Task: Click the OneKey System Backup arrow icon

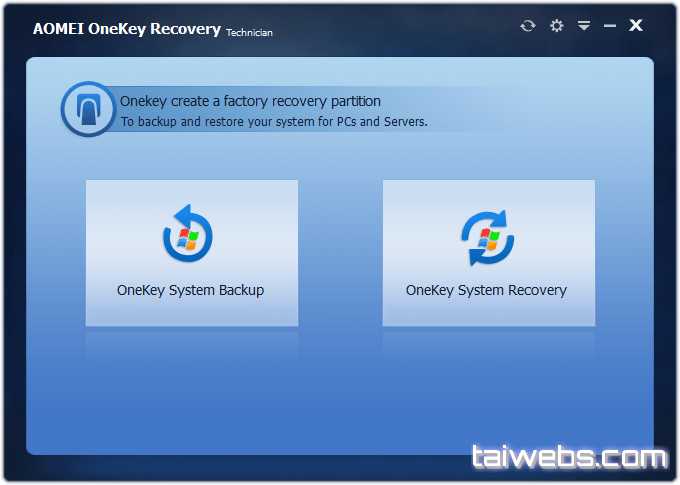Action: pos(189,236)
